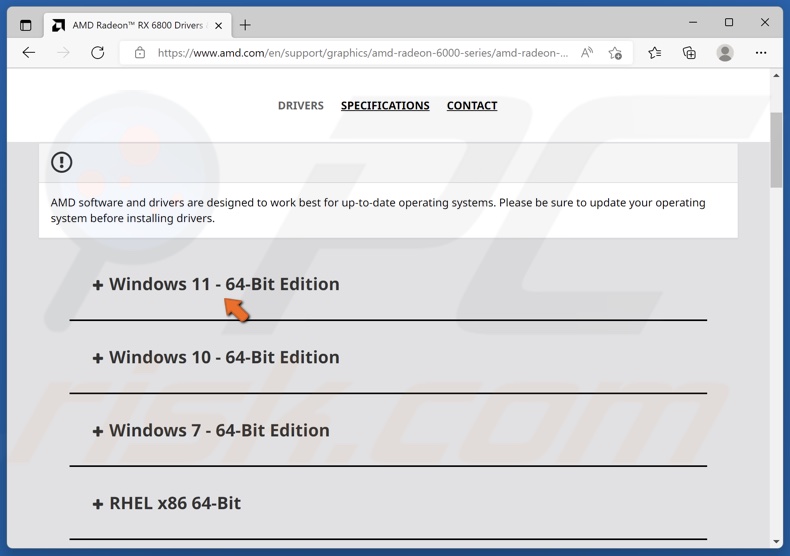Refresh the AMD page
Image resolution: width=790 pixels, height=556 pixels.
point(98,52)
